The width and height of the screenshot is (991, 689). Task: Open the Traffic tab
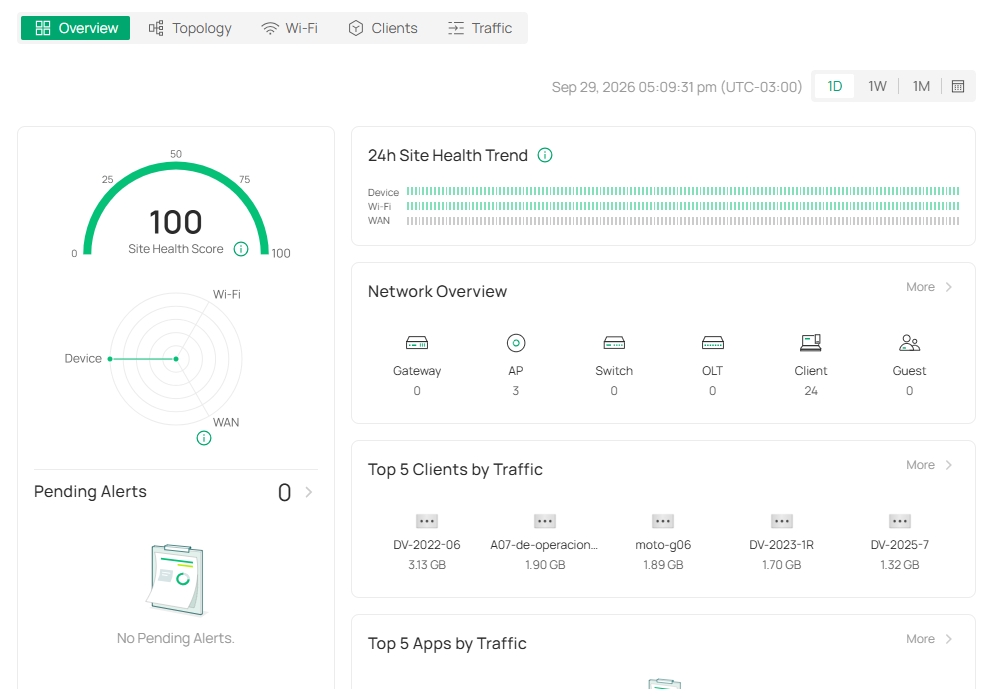(x=480, y=28)
